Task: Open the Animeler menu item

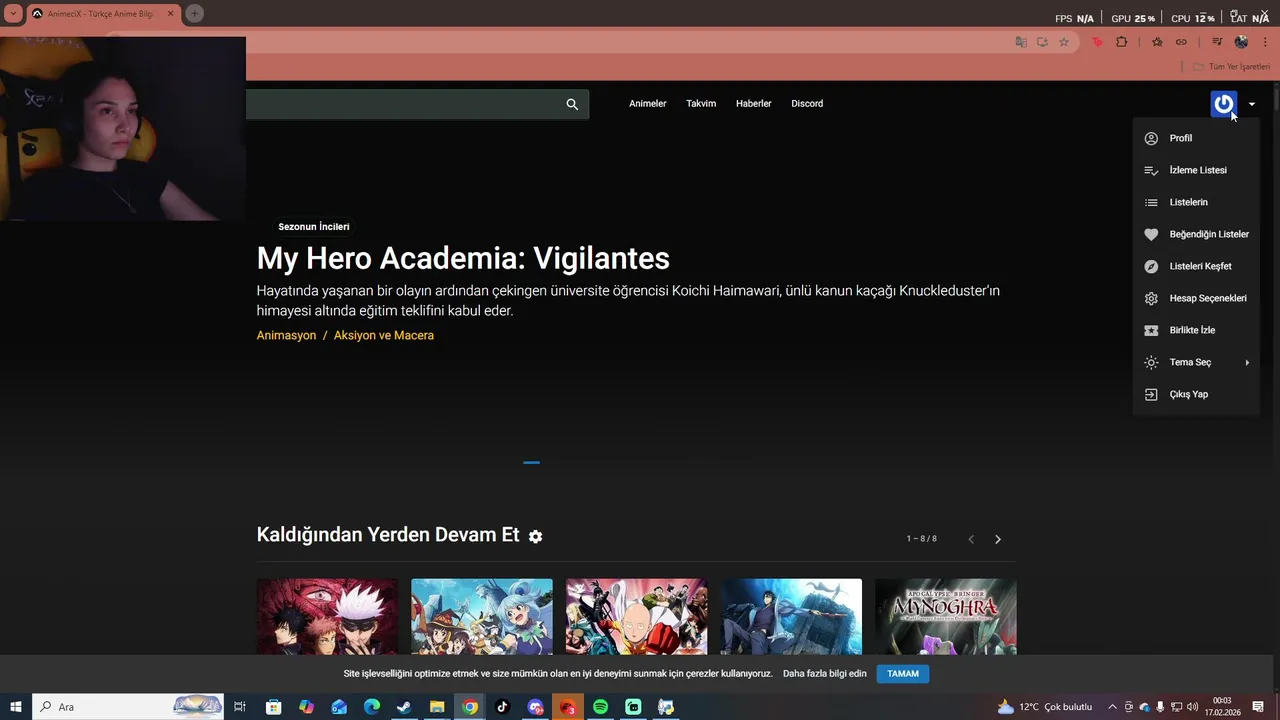Action: tap(647, 104)
